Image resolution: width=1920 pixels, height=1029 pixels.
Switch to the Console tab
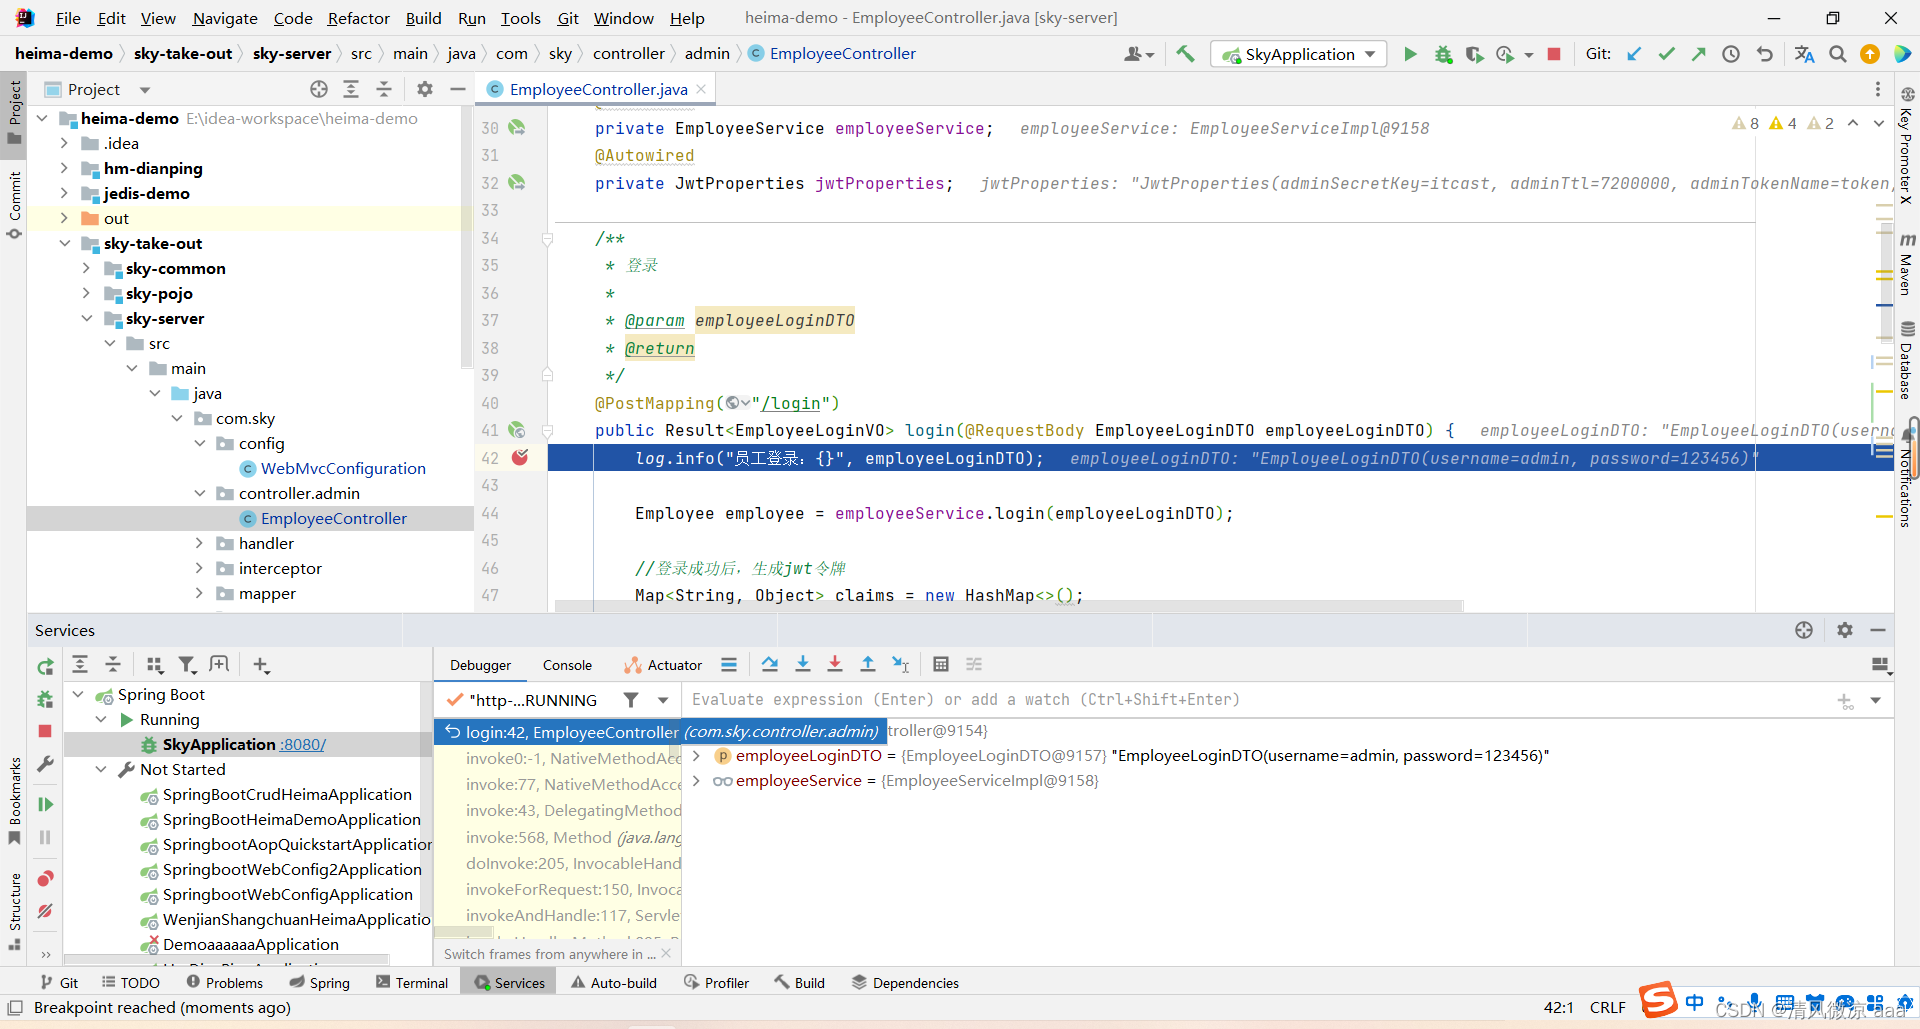coord(567,665)
